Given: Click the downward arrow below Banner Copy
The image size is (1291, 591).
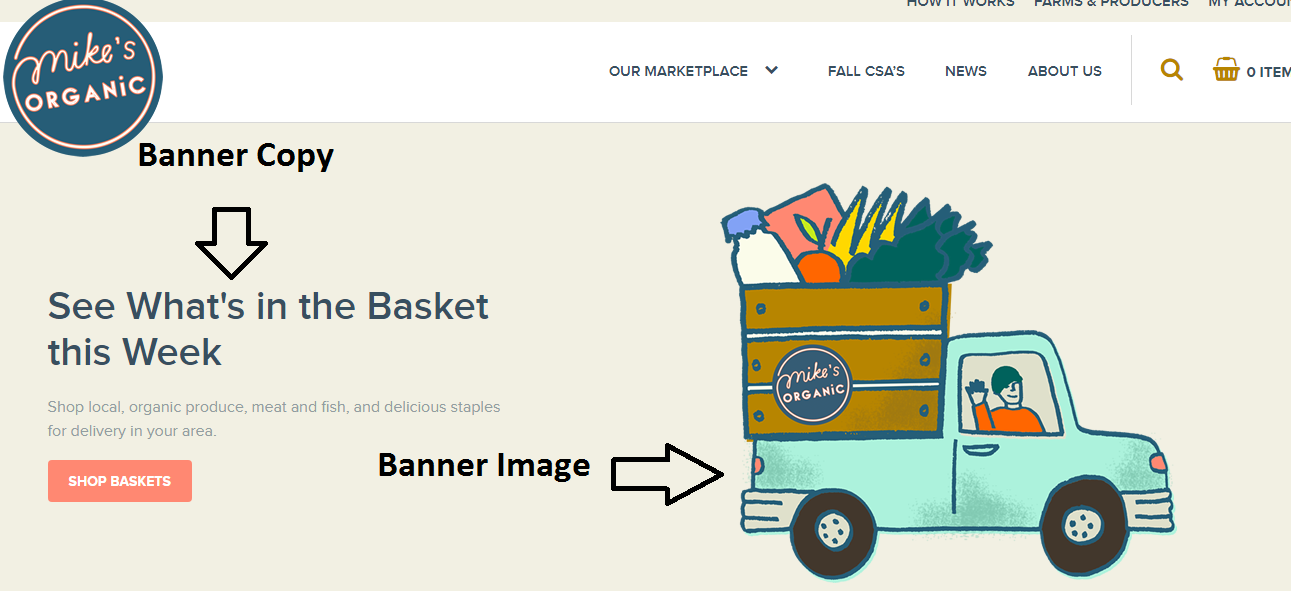Looking at the screenshot, I should tap(231, 243).
